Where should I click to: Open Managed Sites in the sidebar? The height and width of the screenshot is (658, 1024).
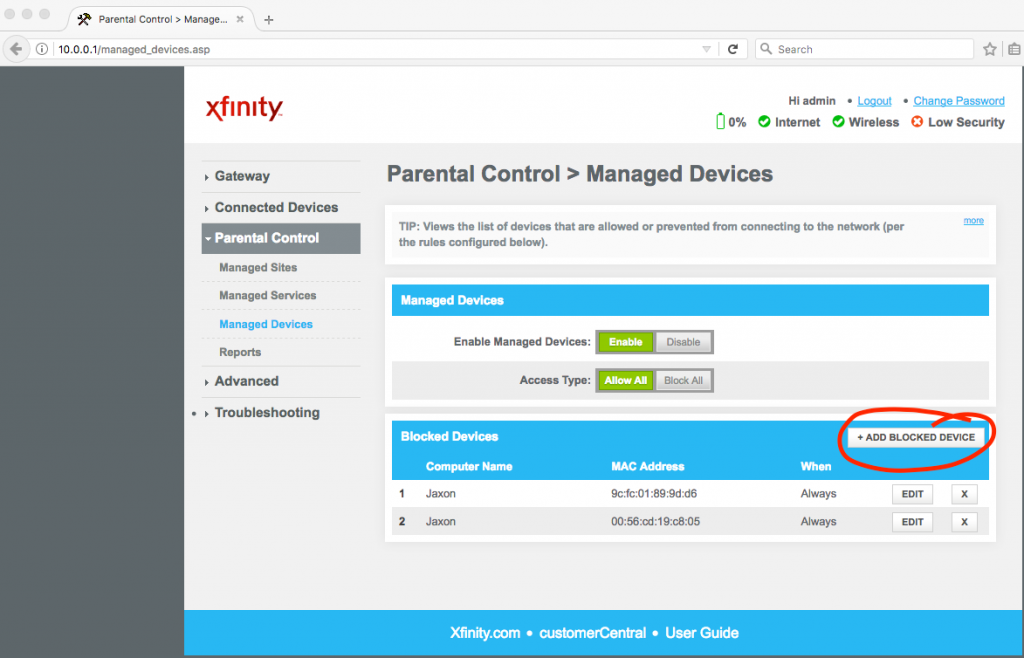click(258, 268)
